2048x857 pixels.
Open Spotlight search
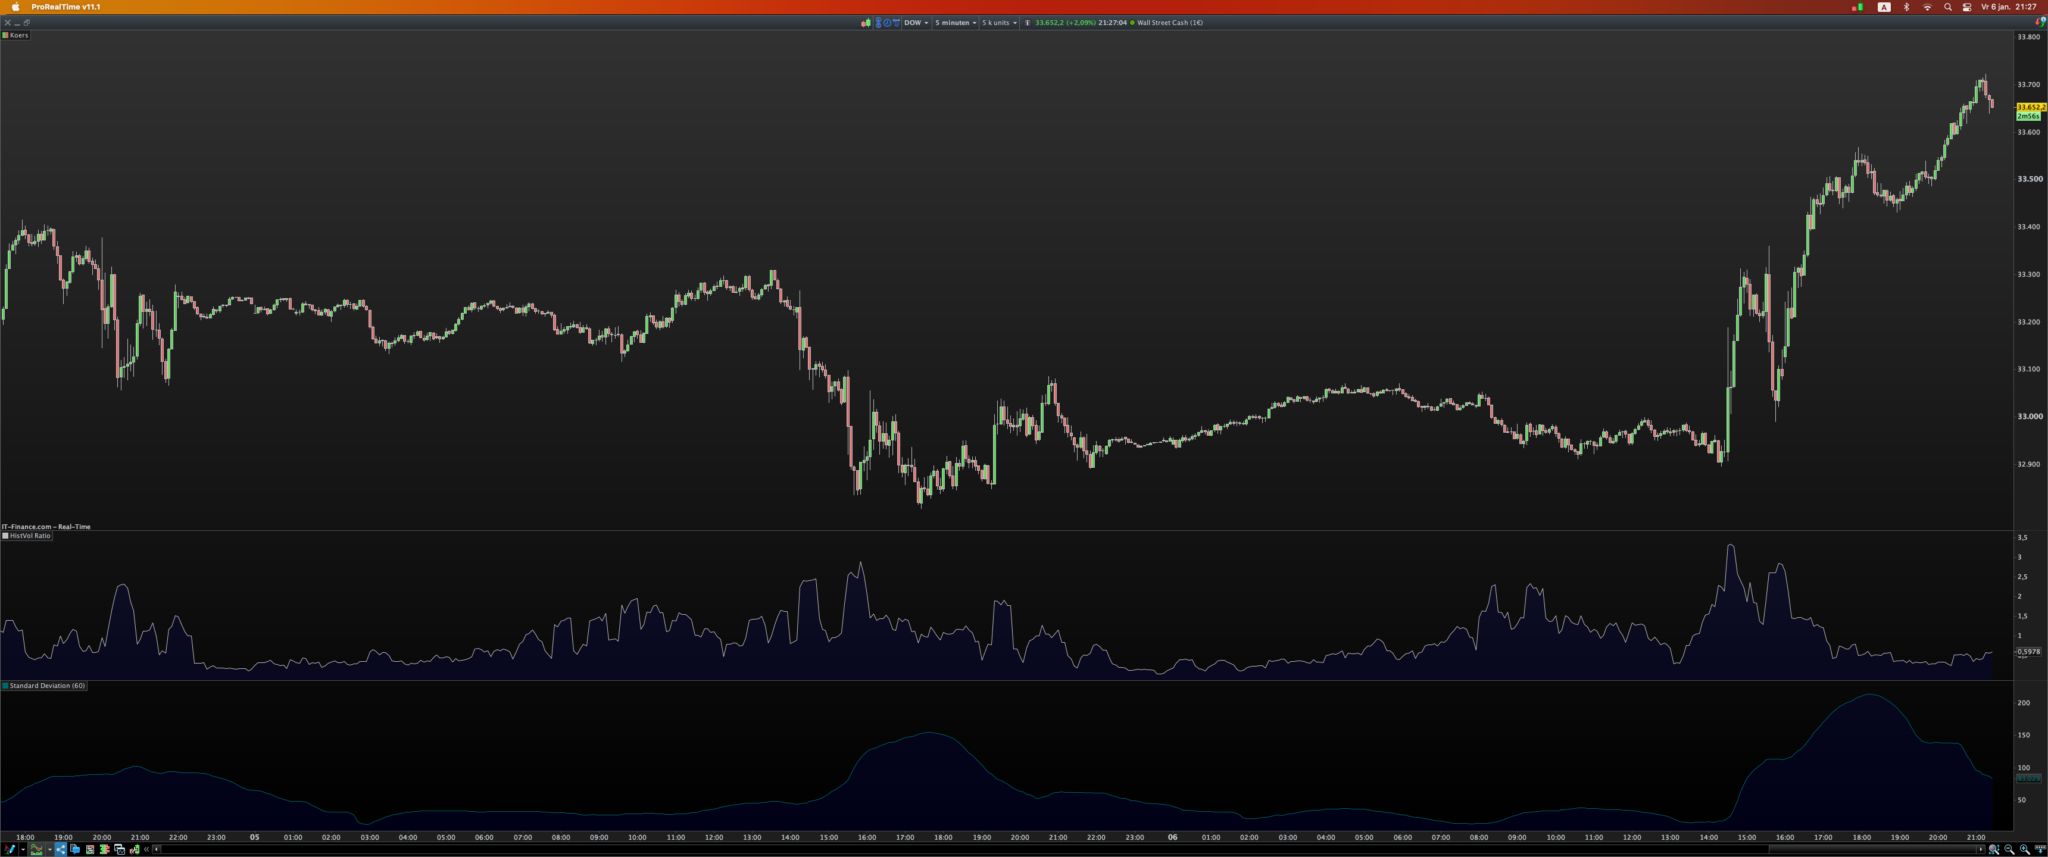[1947, 7]
